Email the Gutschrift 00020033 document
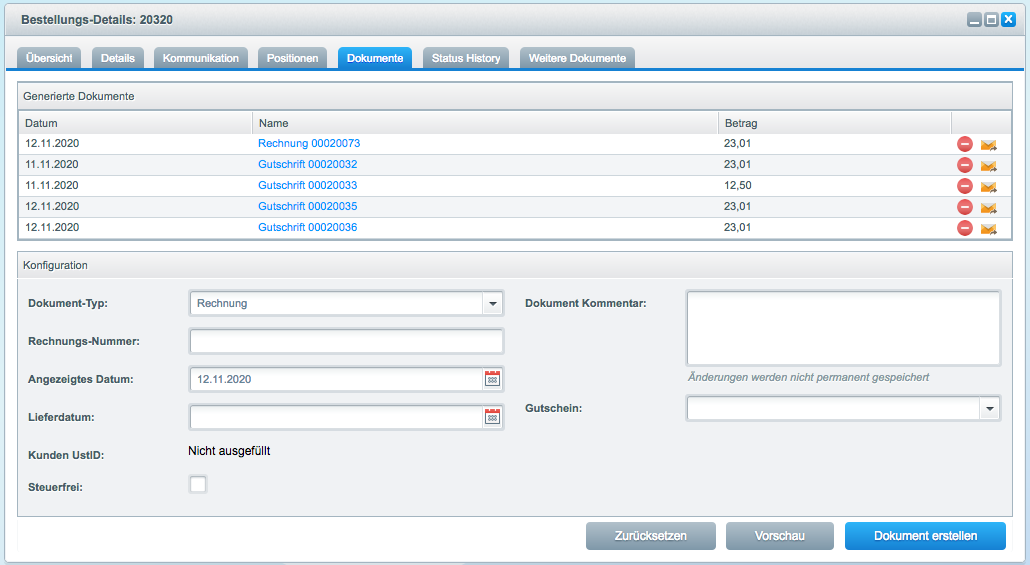The height and width of the screenshot is (565, 1030). pyautogui.click(x=988, y=187)
